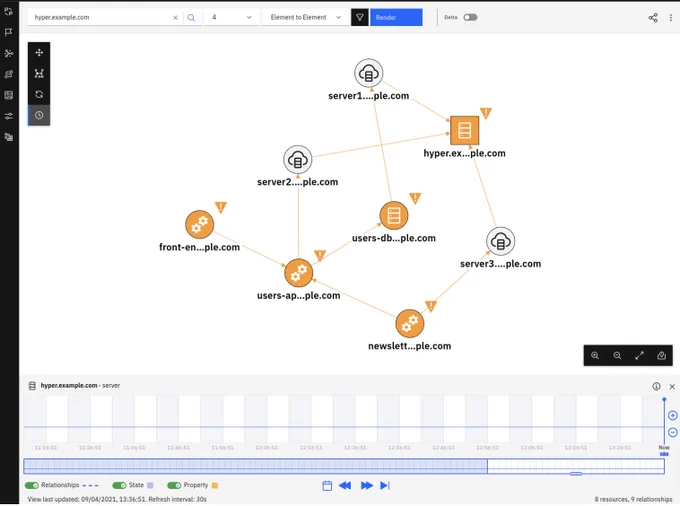This screenshot has width=680, height=506.
Task: Click warning triangle beside users-db node
Action: pos(415,198)
